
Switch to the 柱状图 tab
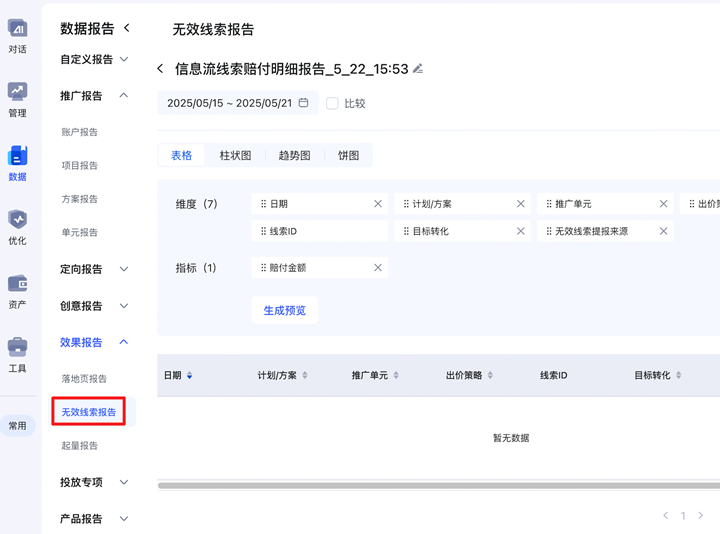[235, 156]
